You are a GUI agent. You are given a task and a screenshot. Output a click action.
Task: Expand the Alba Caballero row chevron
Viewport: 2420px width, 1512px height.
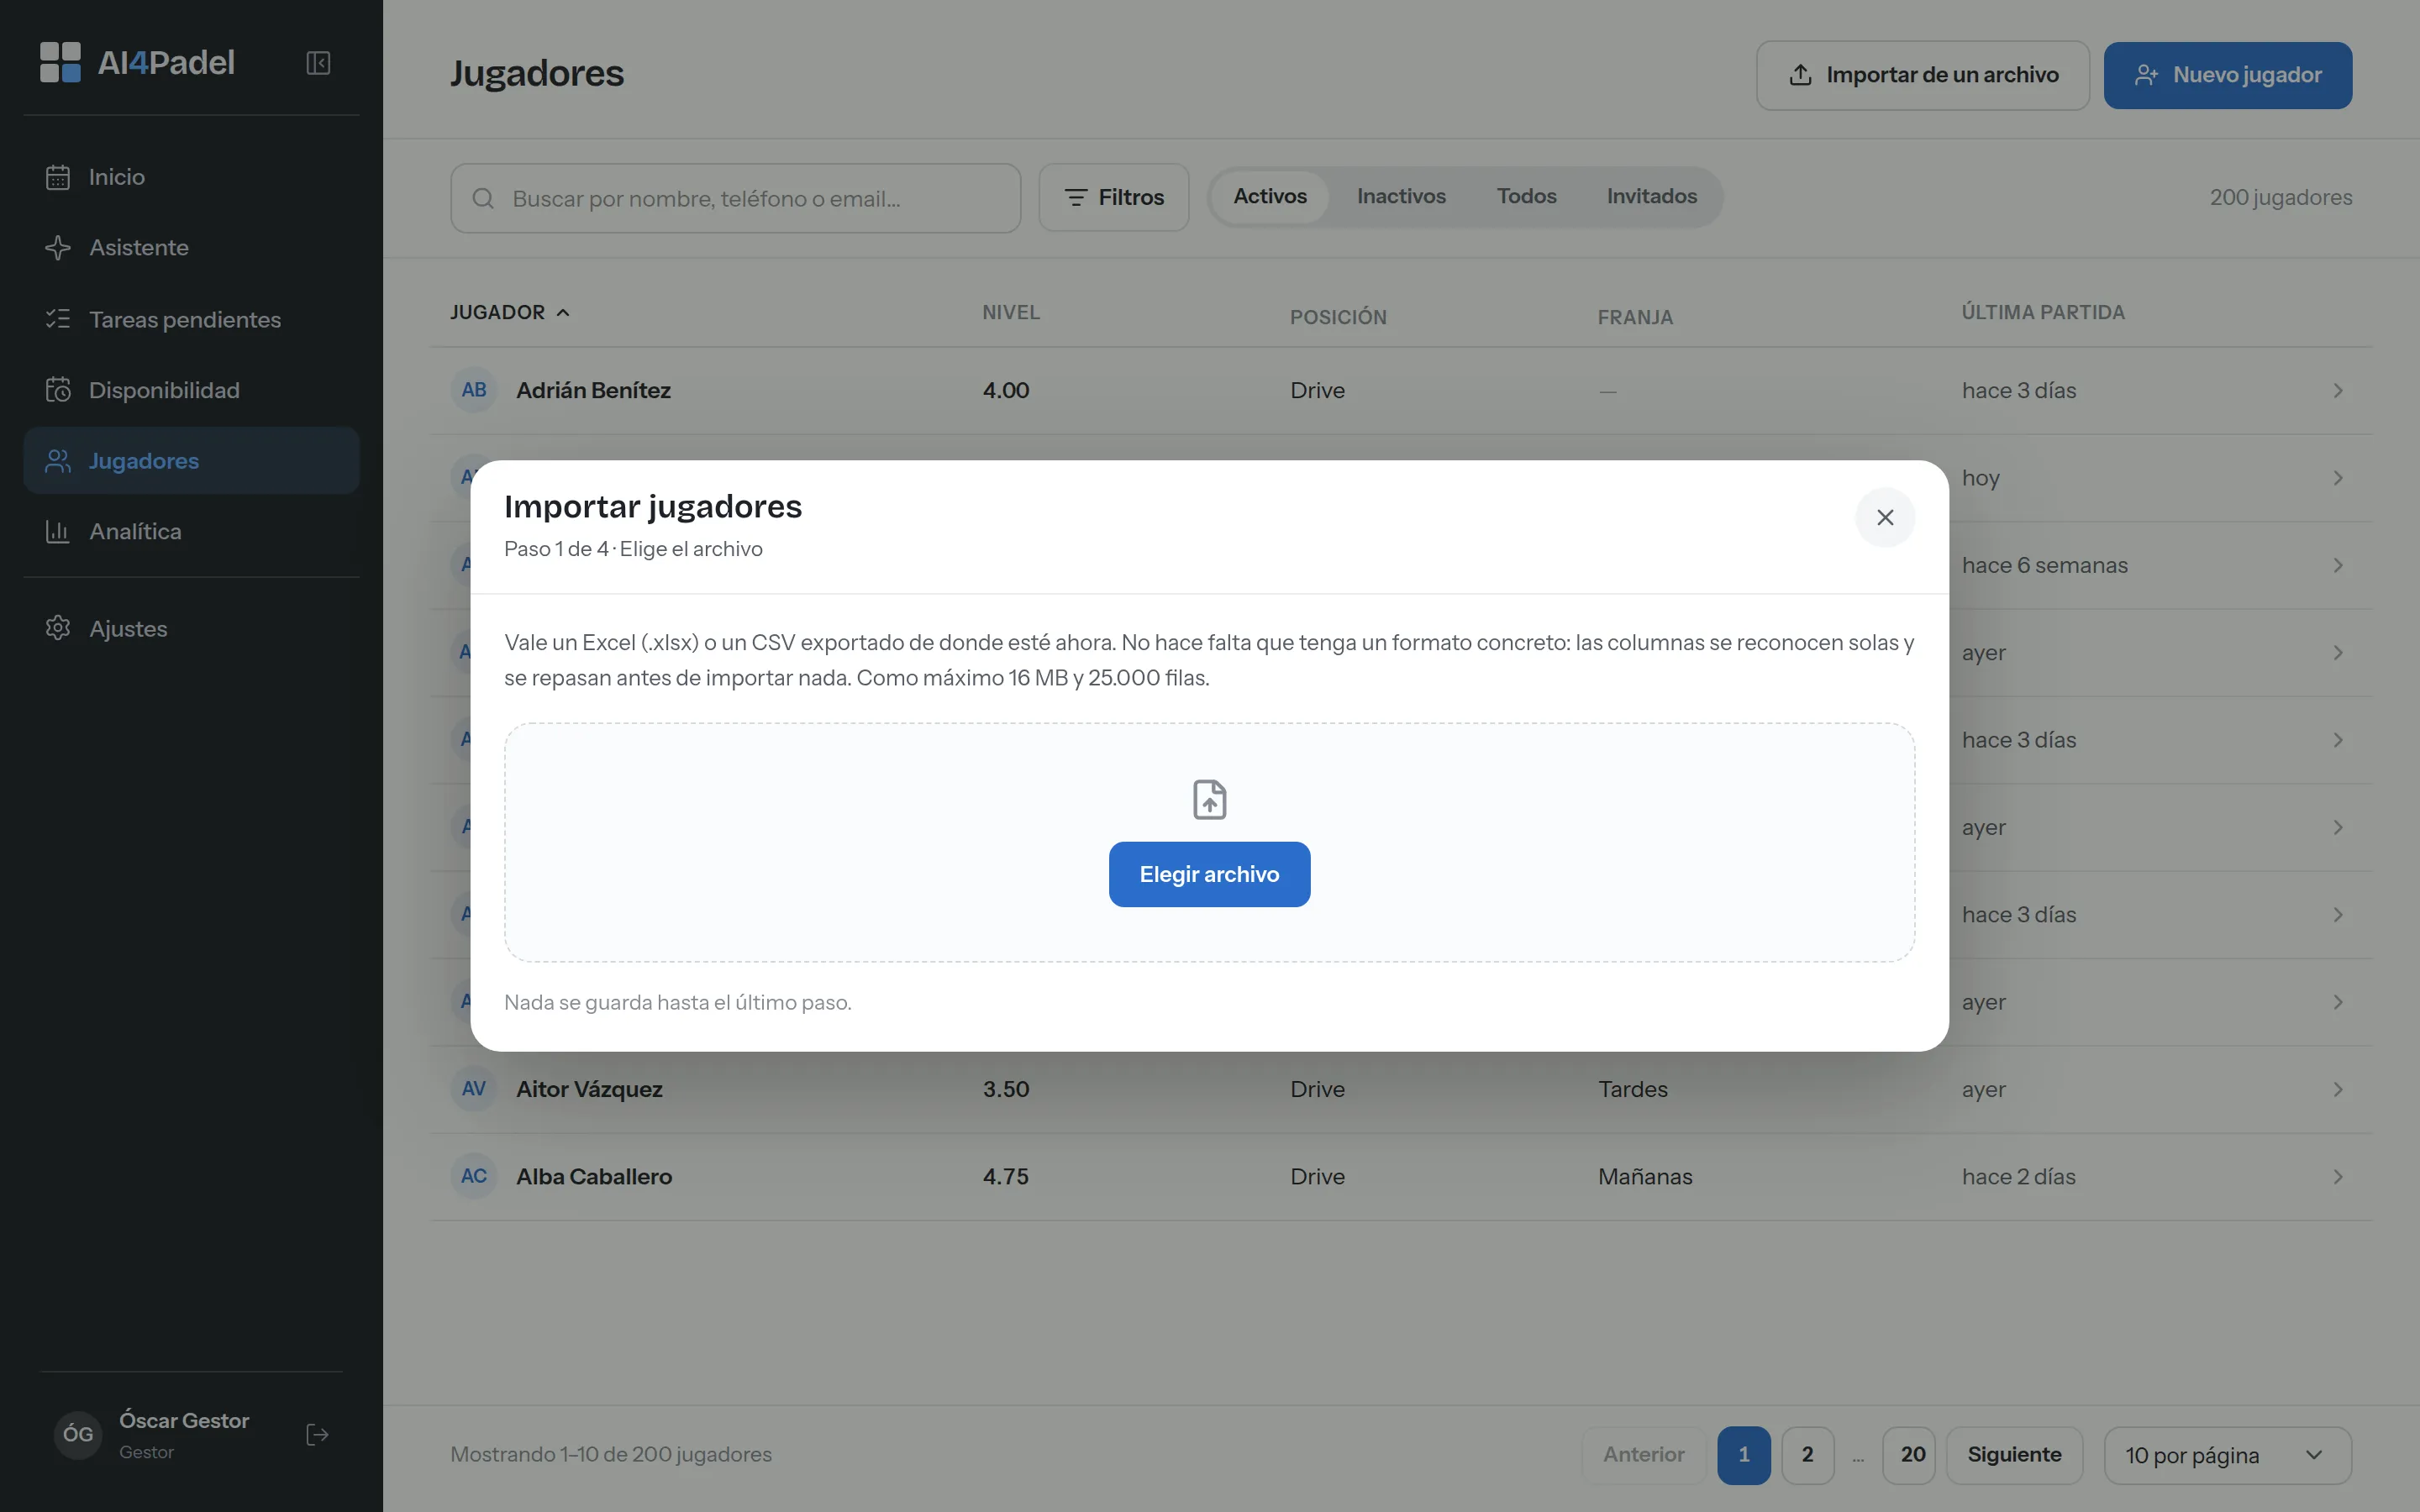coord(2337,1177)
